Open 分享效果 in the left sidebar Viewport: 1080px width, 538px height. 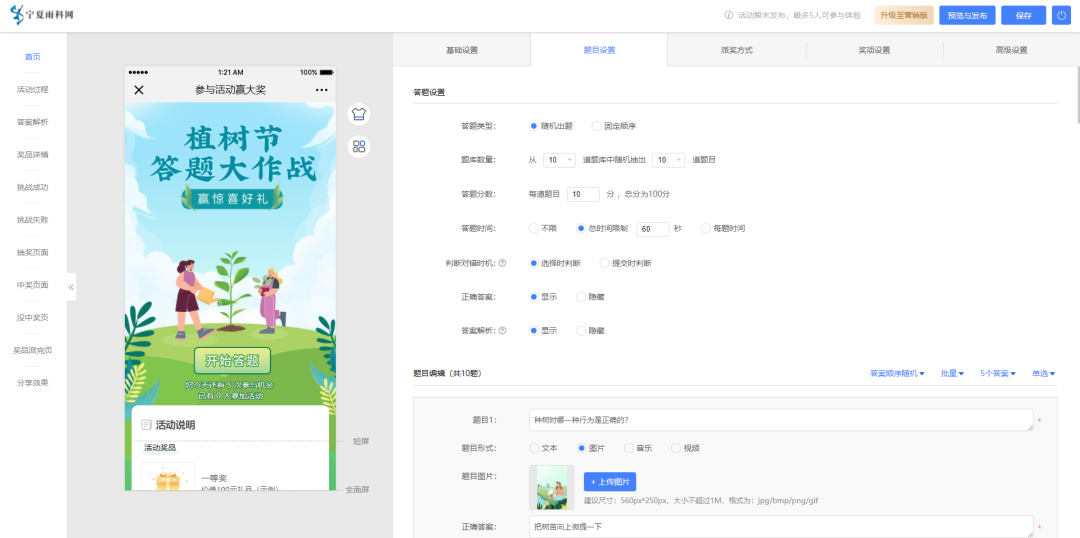[x=33, y=382]
